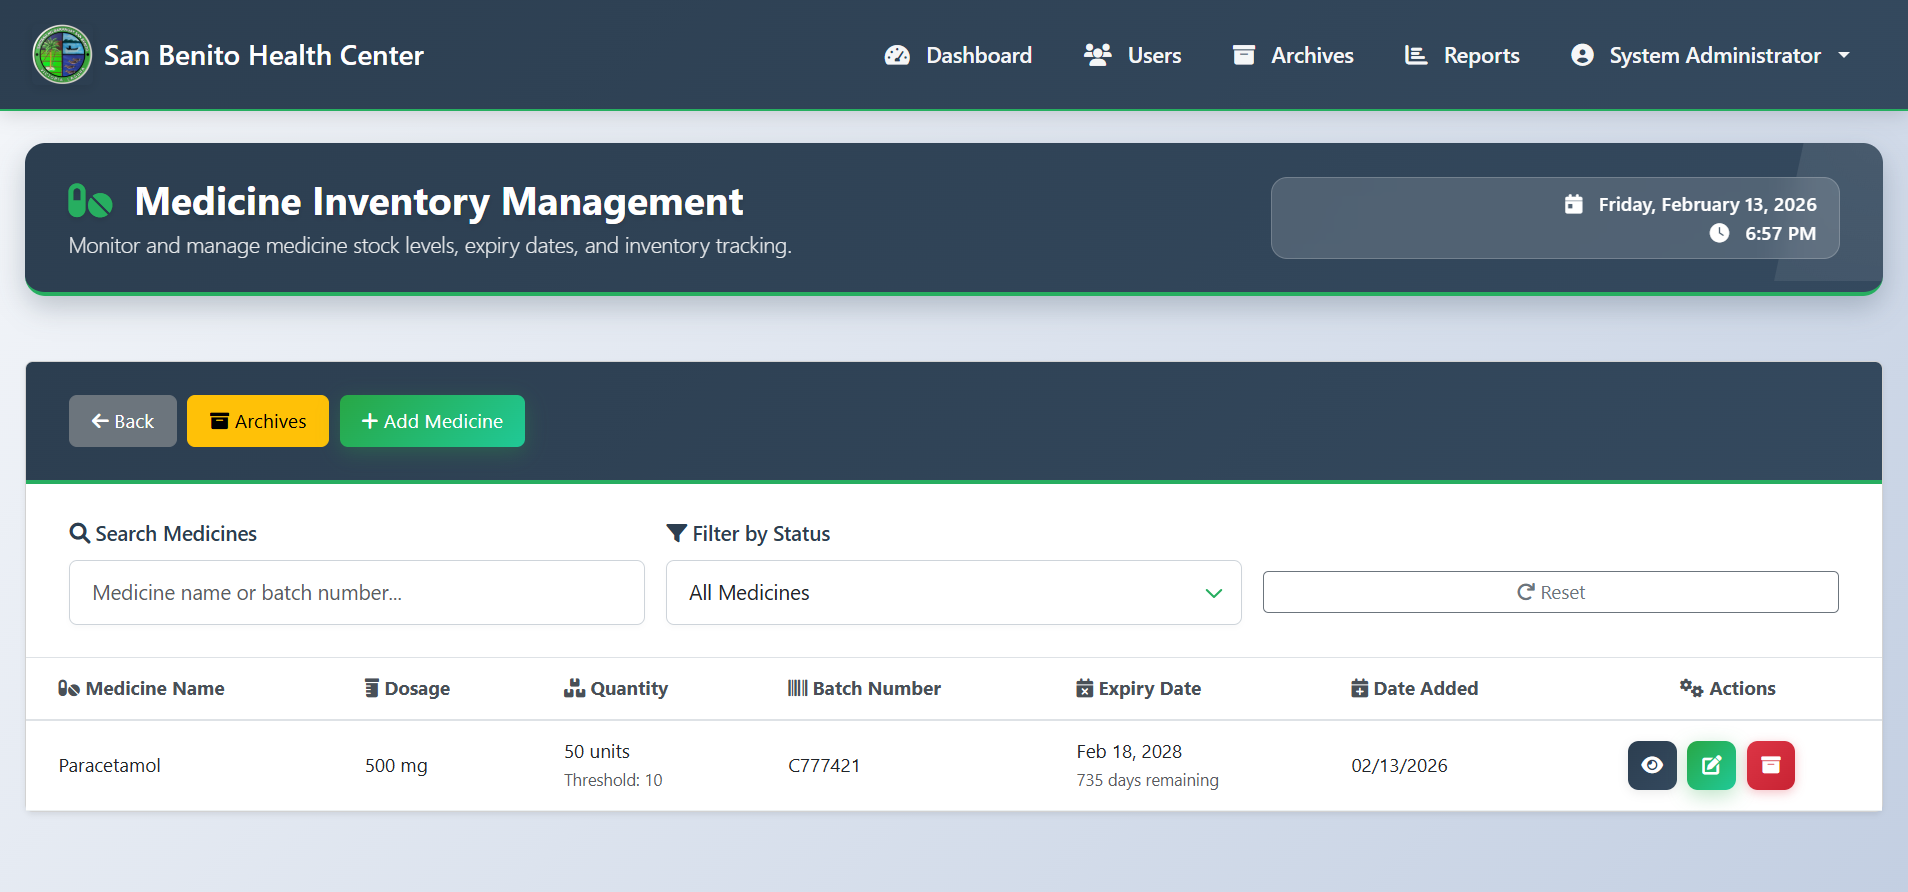
Task: Click the chevron arrow in status filter
Action: coord(1213,593)
